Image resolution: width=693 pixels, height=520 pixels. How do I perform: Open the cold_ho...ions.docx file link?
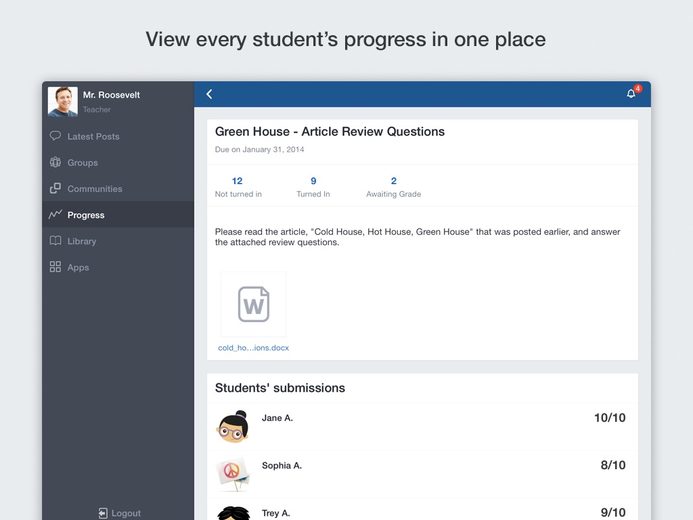tap(253, 348)
